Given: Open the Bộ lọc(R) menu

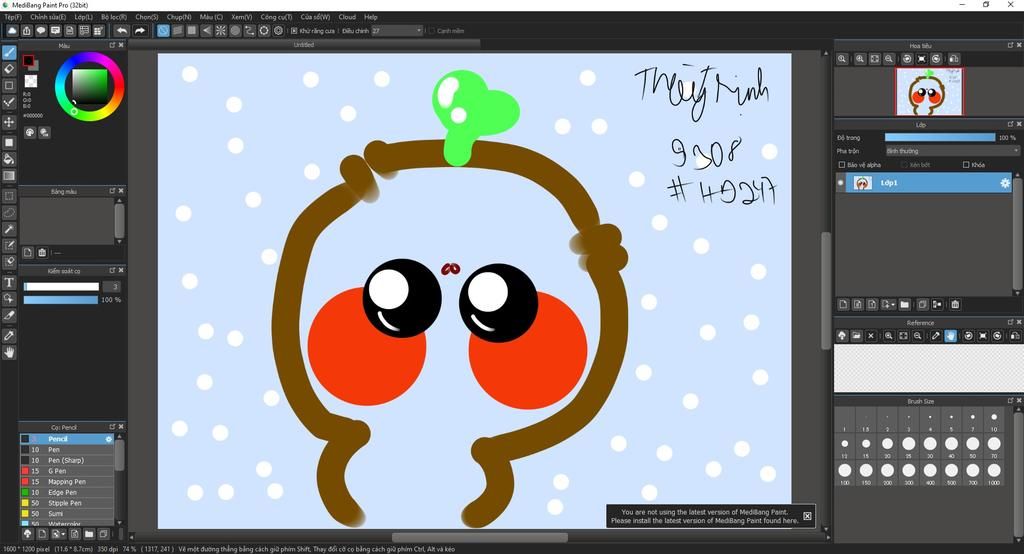Looking at the screenshot, I should click(x=114, y=17).
